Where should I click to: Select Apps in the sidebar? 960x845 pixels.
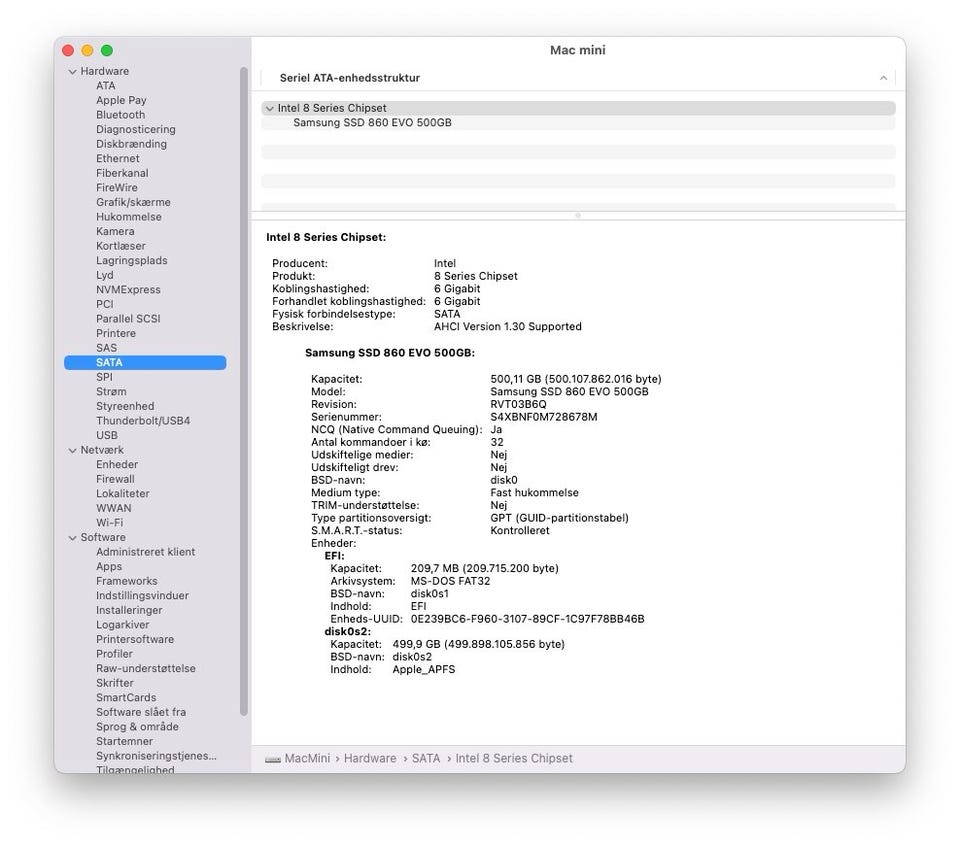click(x=109, y=567)
